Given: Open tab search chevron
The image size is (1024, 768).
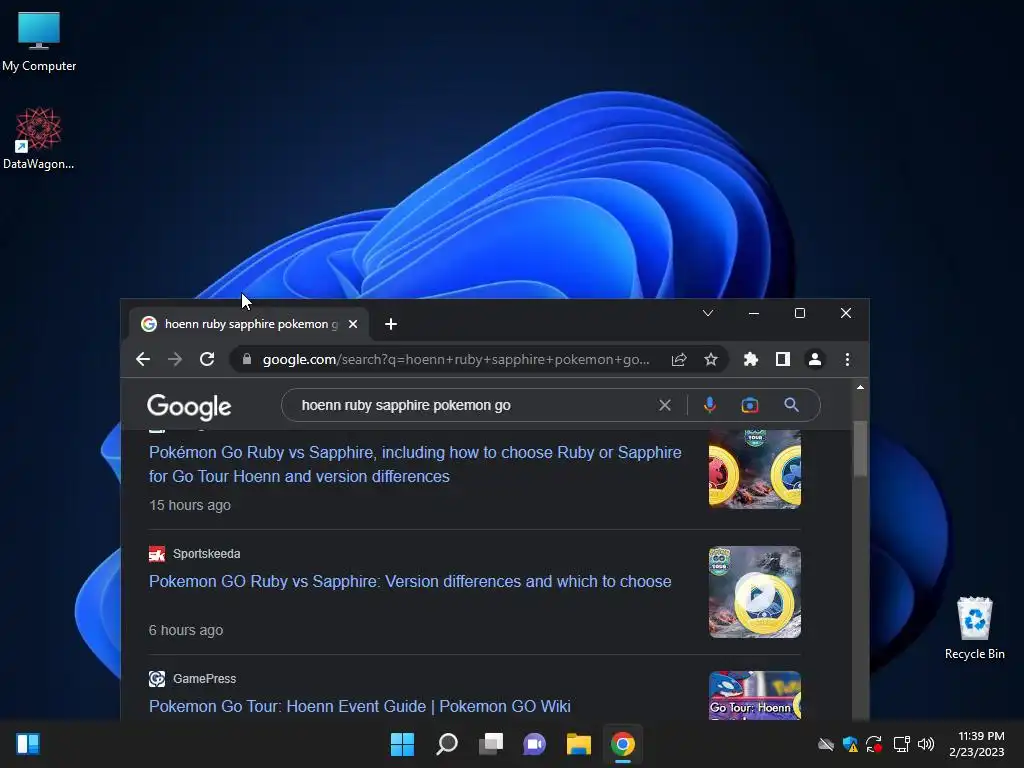Looking at the screenshot, I should click(x=707, y=313).
